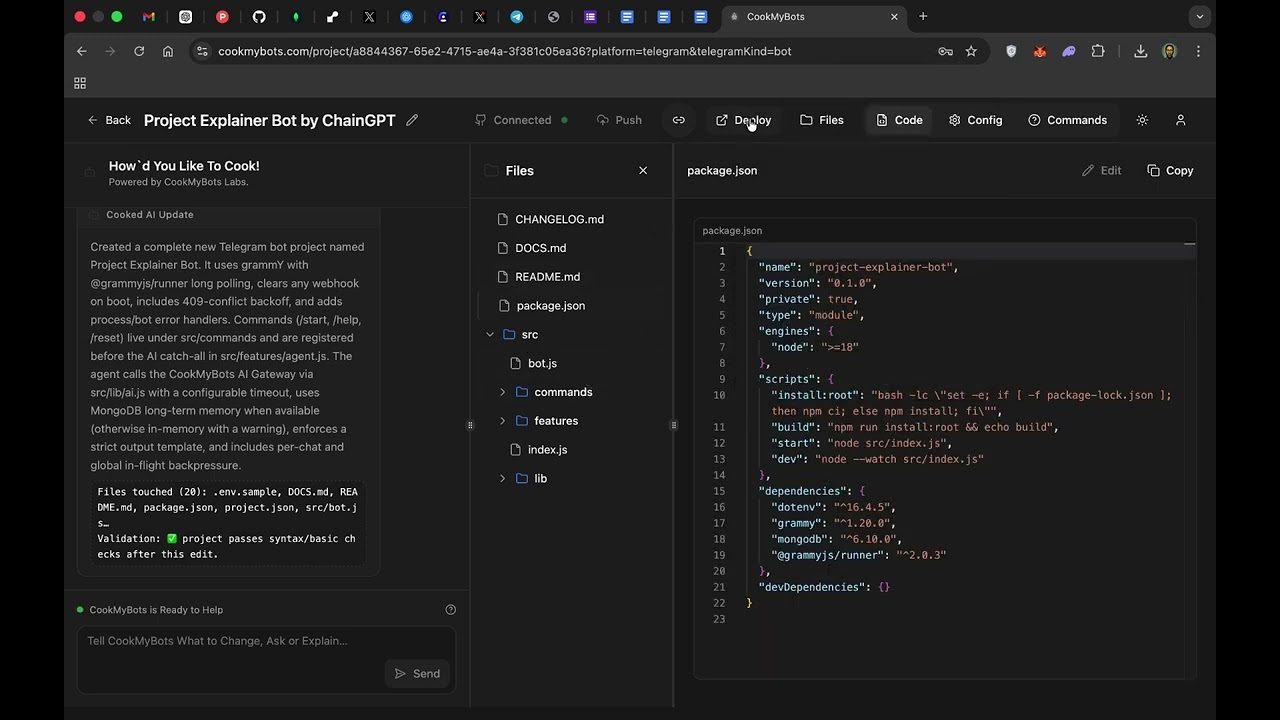The width and height of the screenshot is (1280, 720).
Task: Close the CookMyBots browser tab
Action: coord(894,17)
